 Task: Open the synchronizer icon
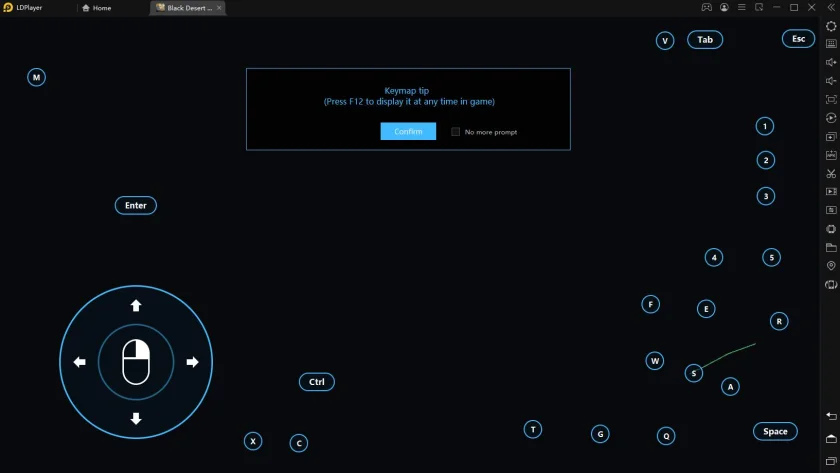point(831,210)
